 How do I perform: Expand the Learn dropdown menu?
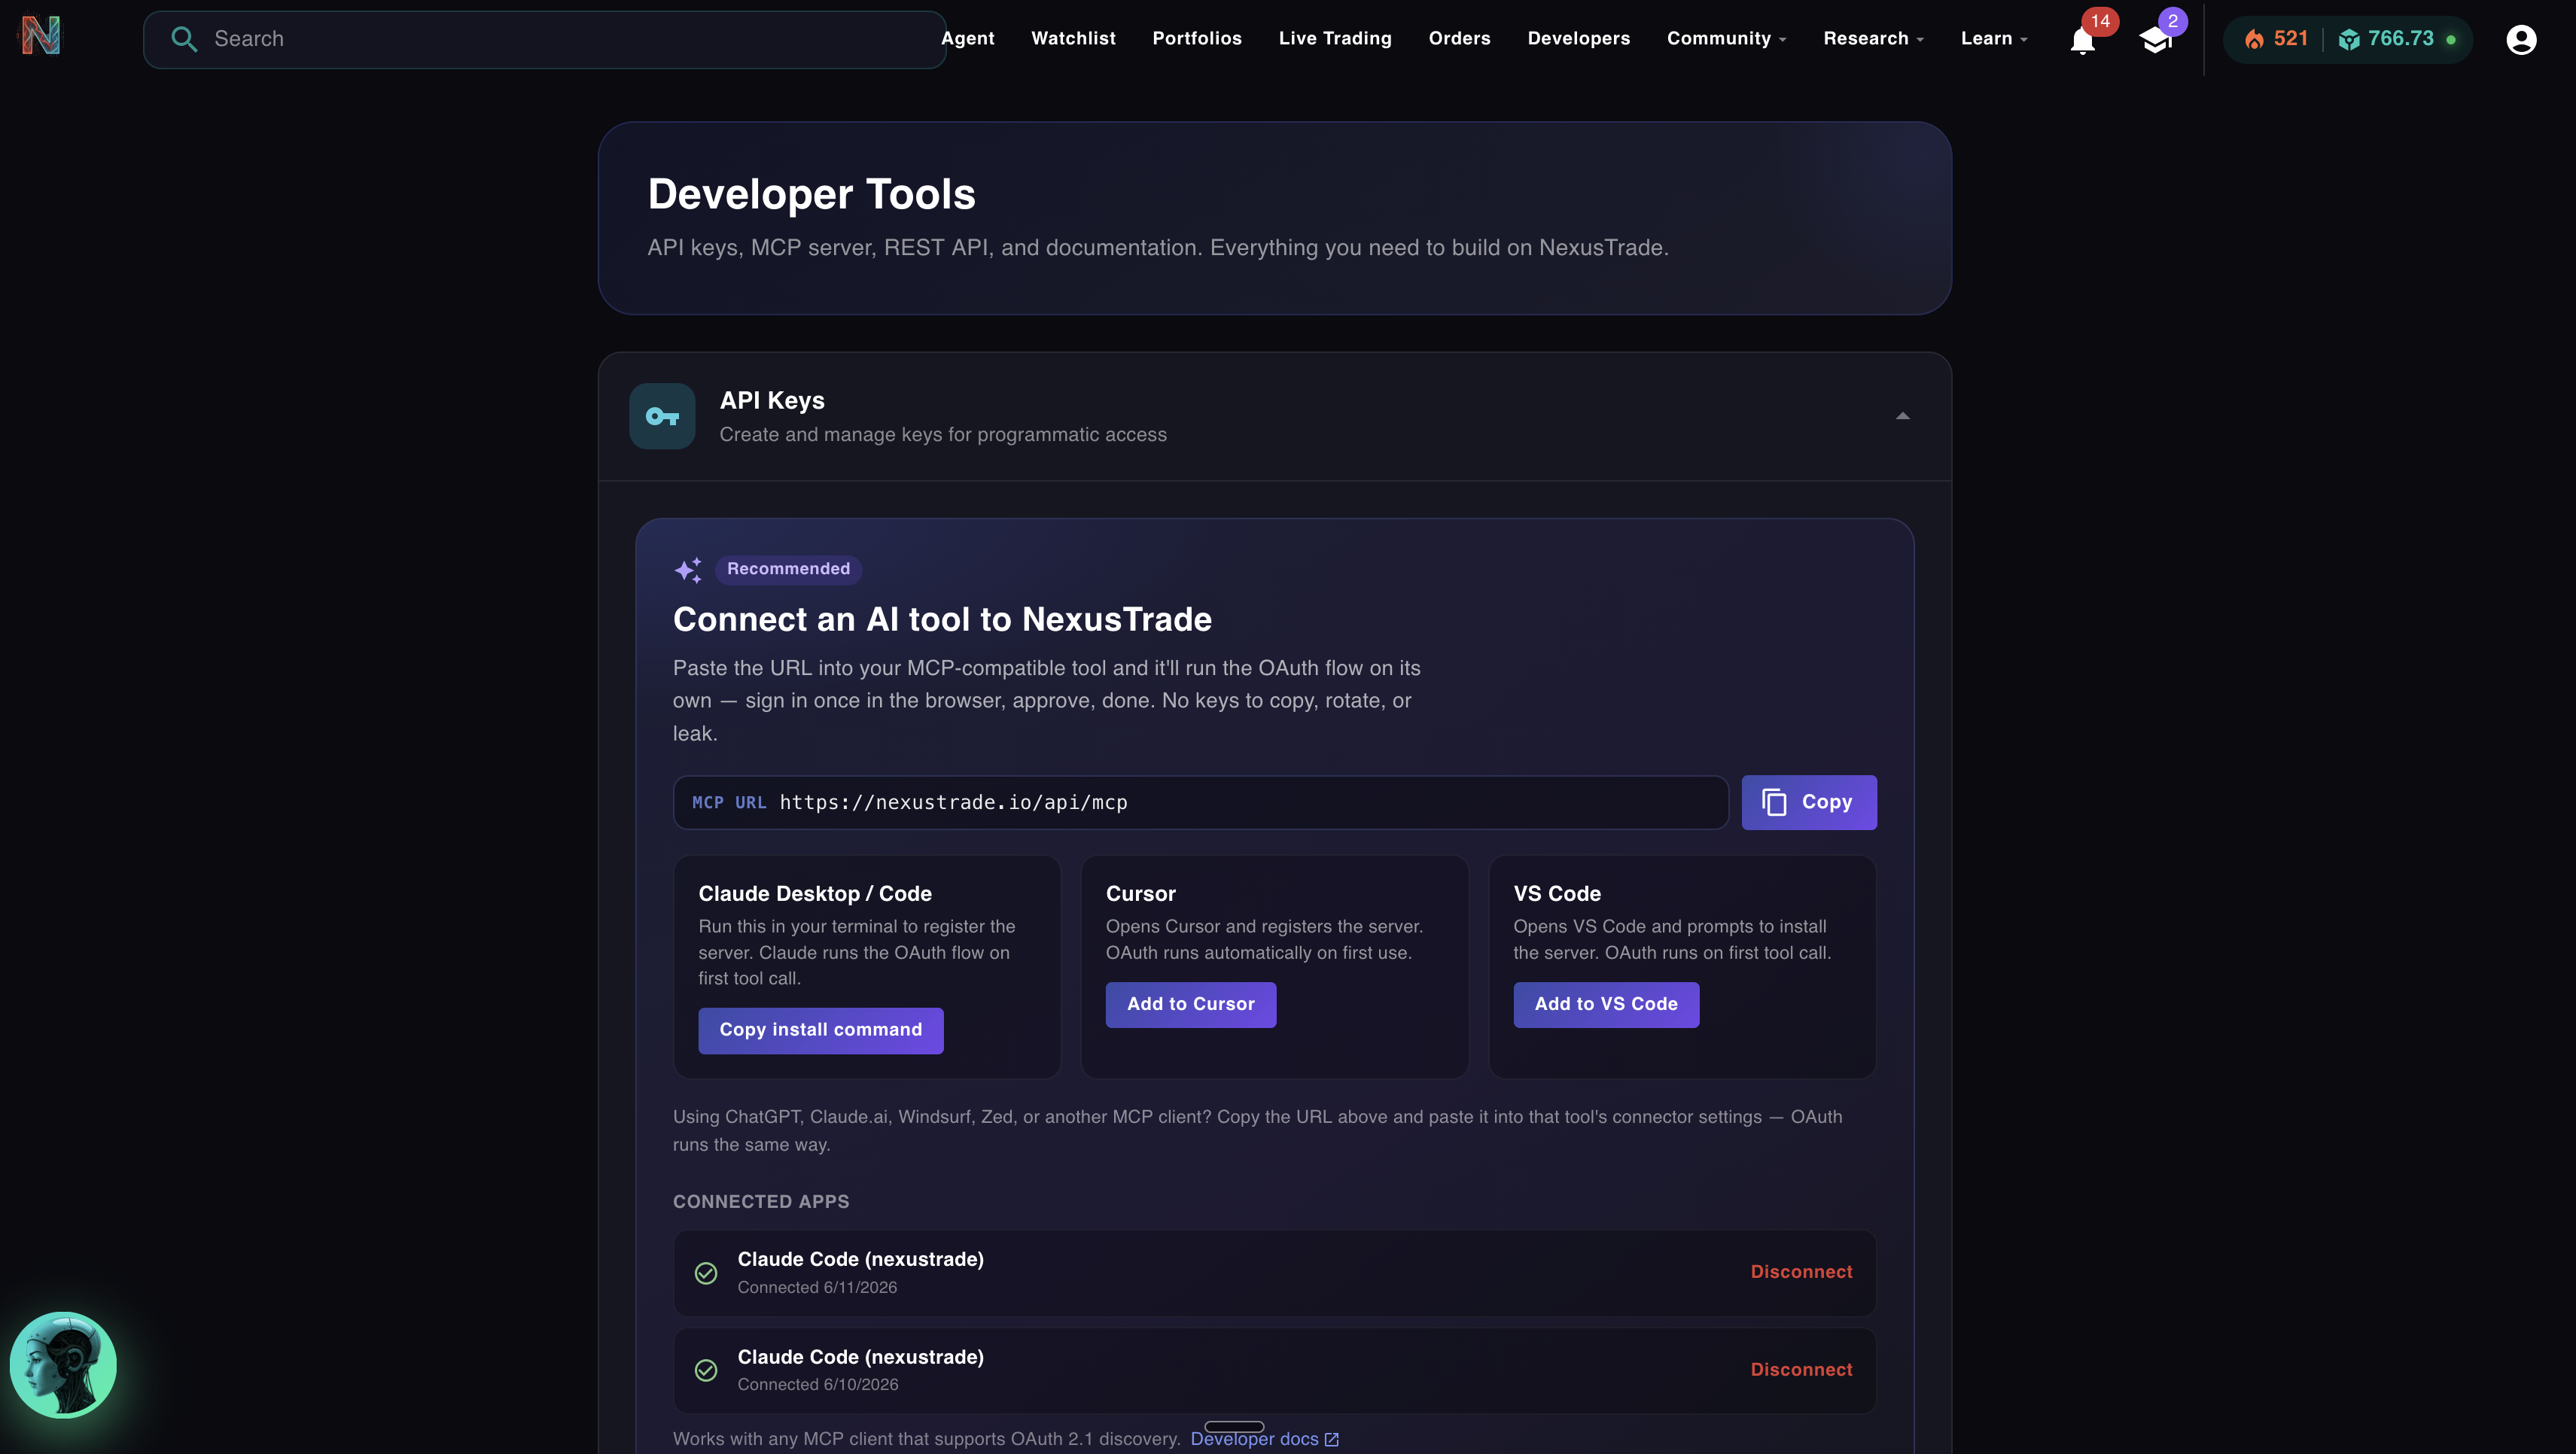pos(1993,38)
